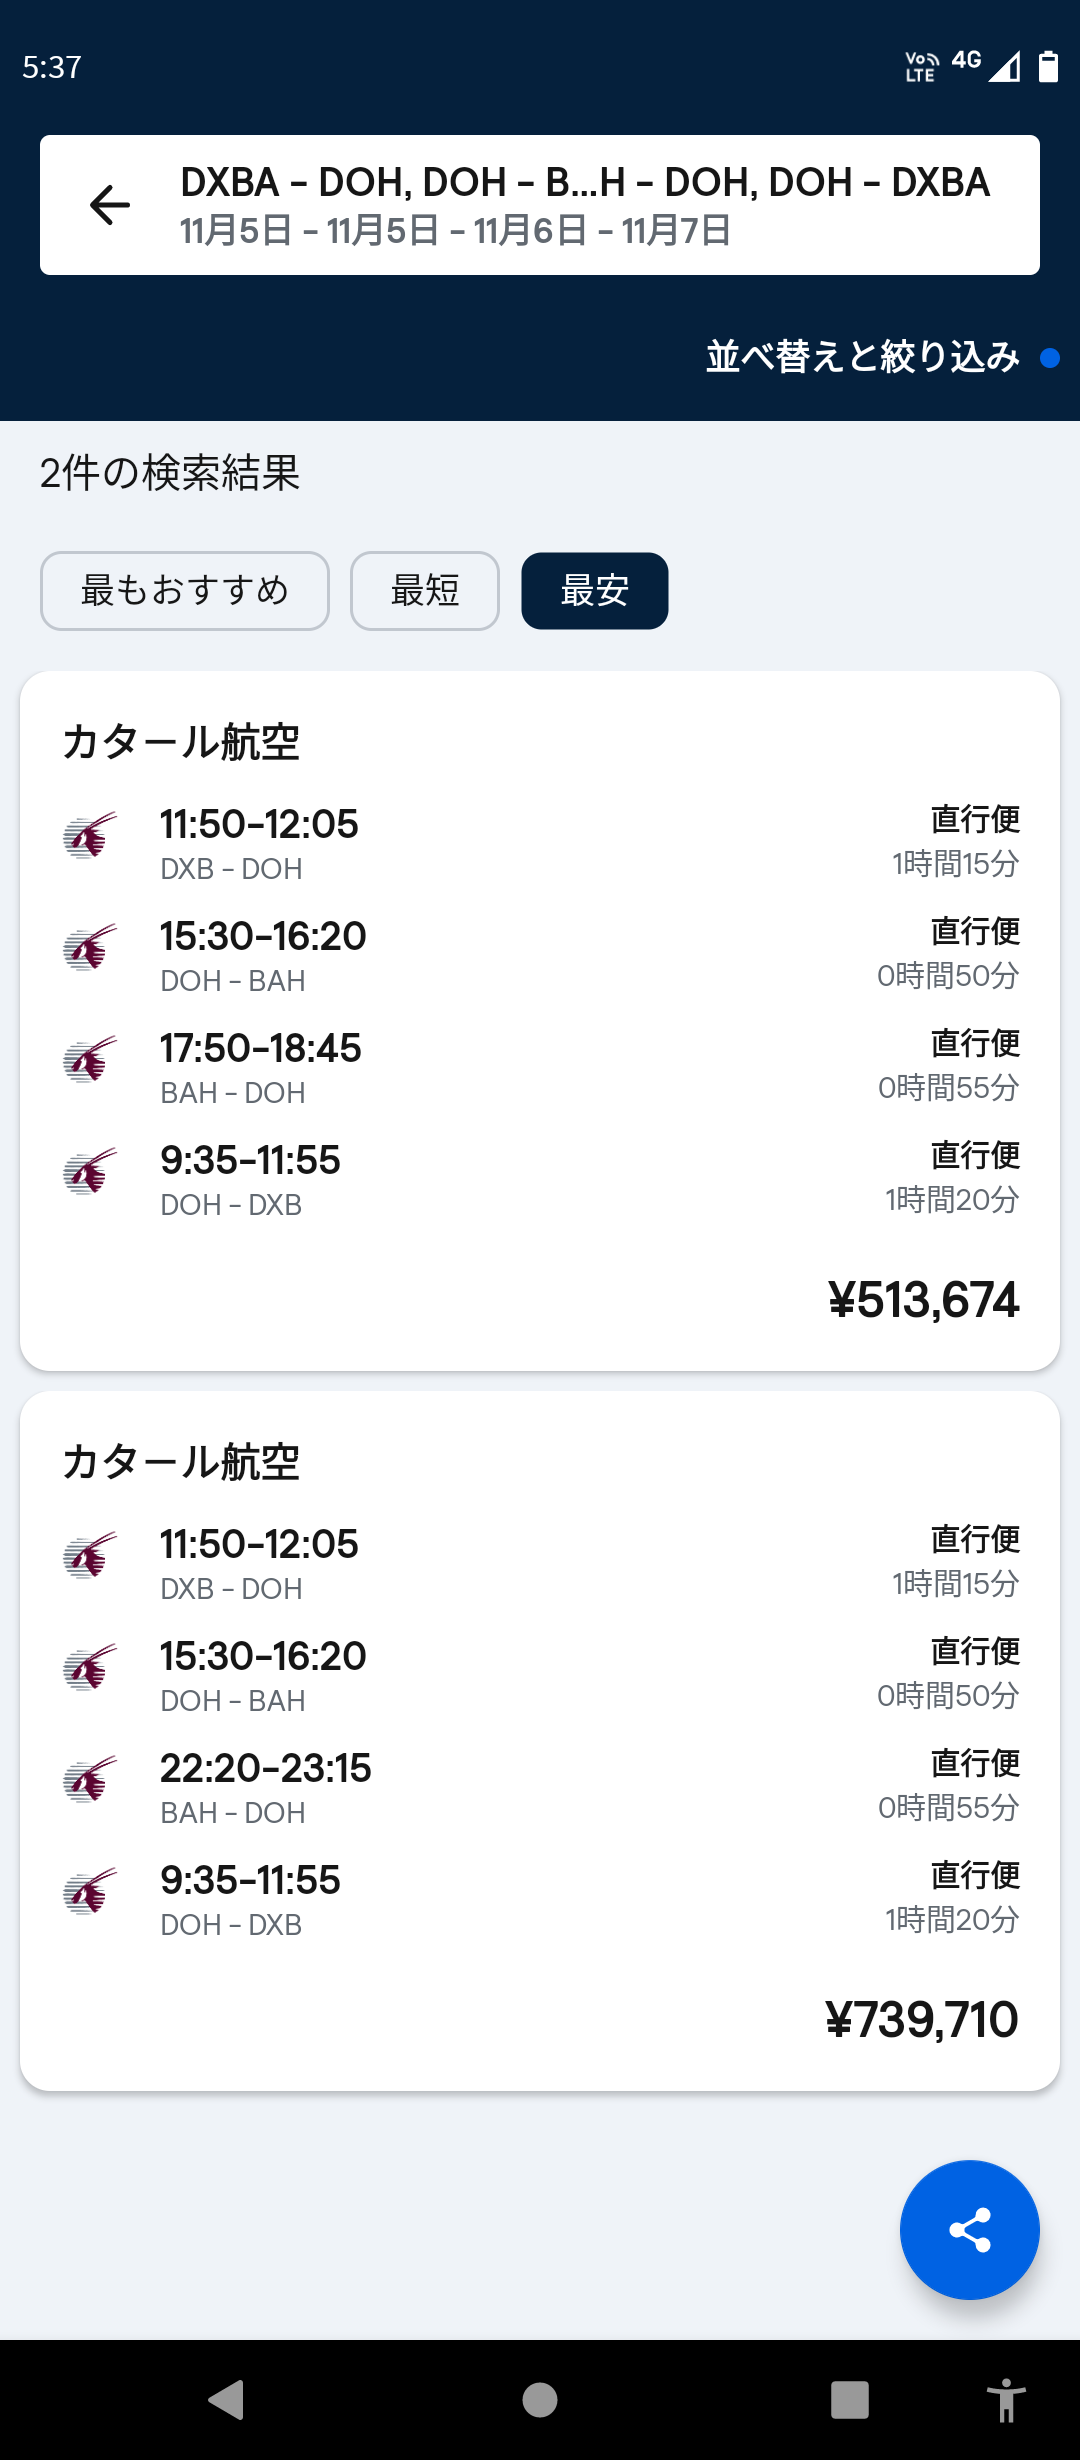1080x2460 pixels.
Task: Edit the DXBA - DOH route search field
Action: coord(585,183)
